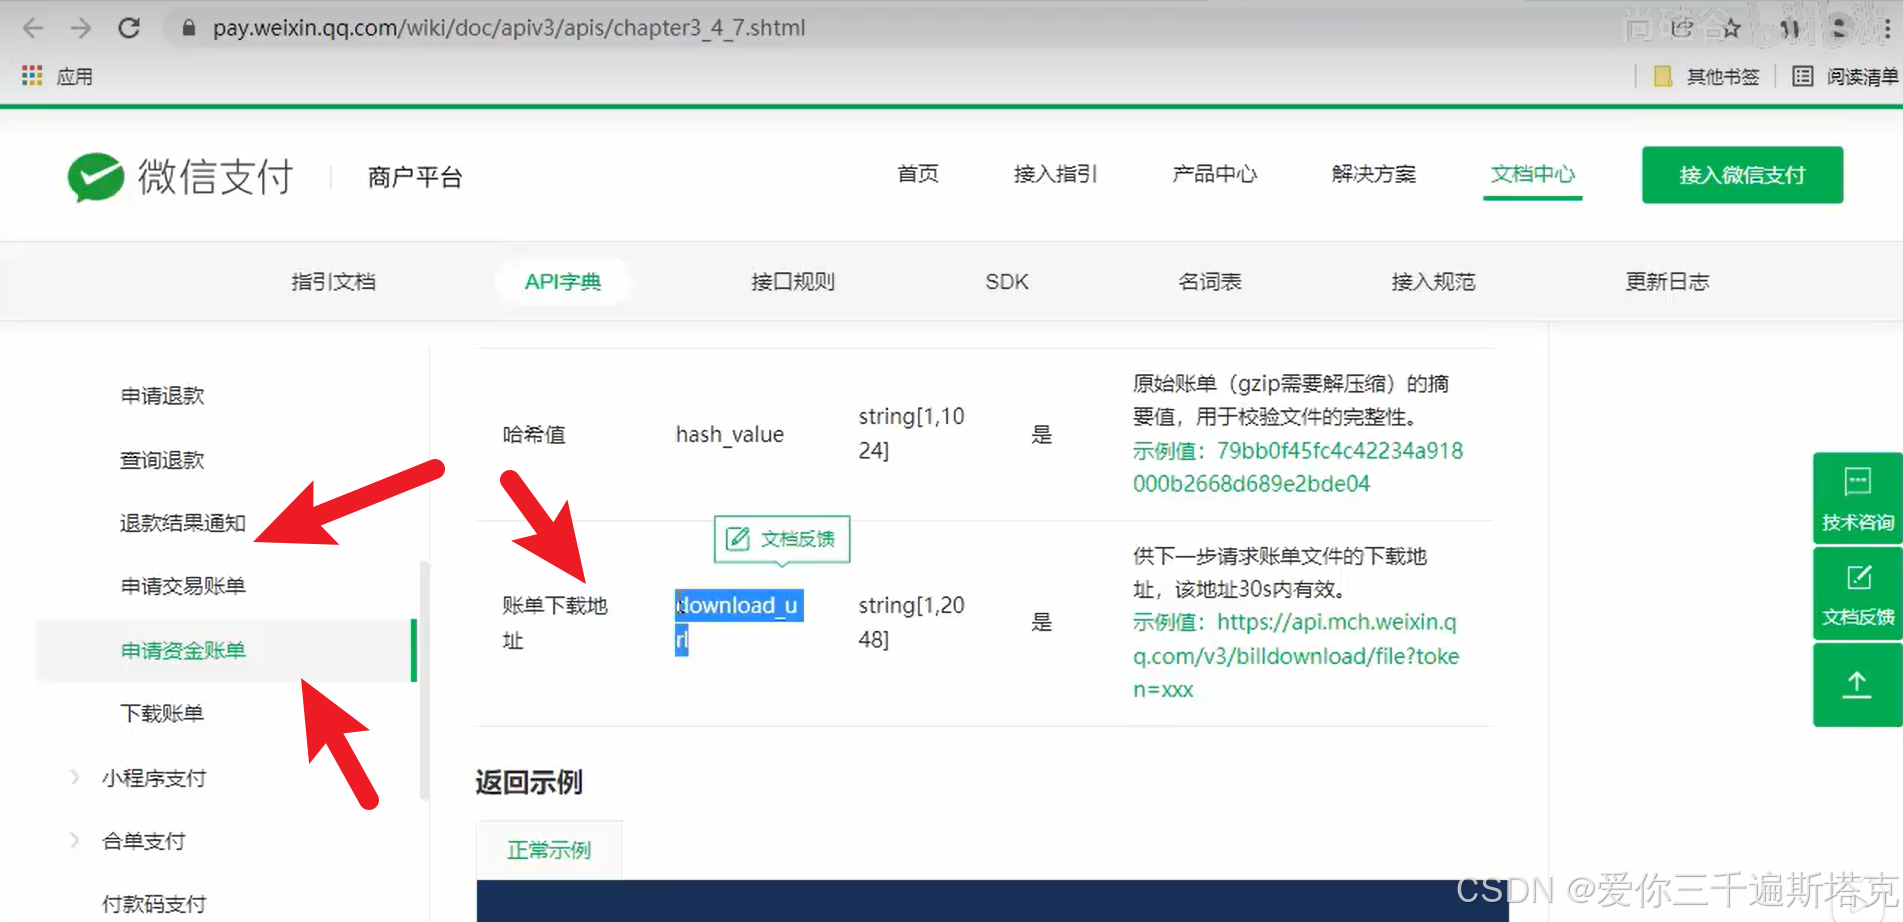Open the 文档反馈 floating side button
Screen dimensions: 1903x922
point(1857,594)
